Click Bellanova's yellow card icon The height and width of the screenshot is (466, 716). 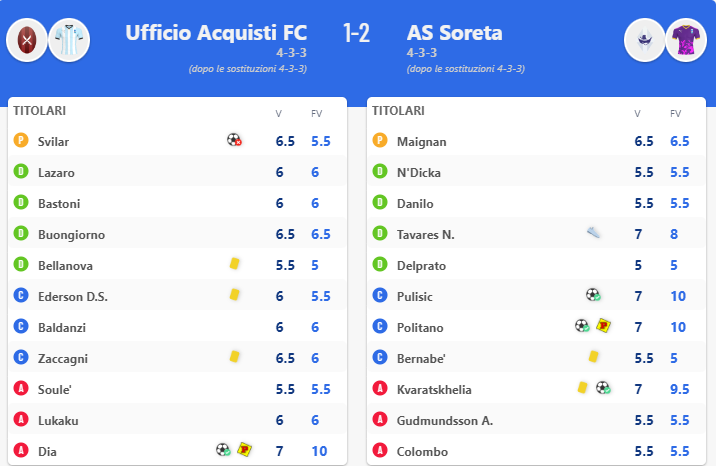[235, 264]
